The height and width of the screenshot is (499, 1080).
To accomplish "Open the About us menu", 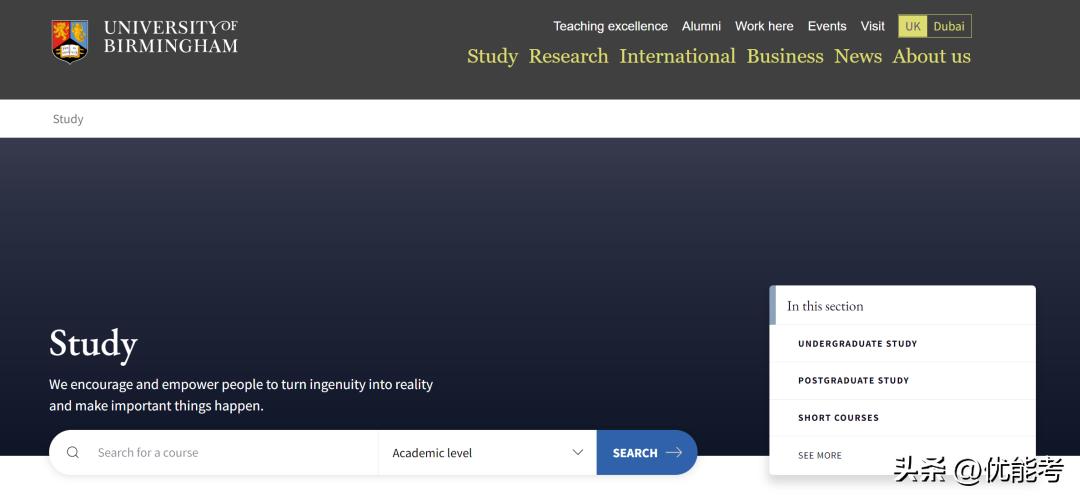I will tap(931, 57).
